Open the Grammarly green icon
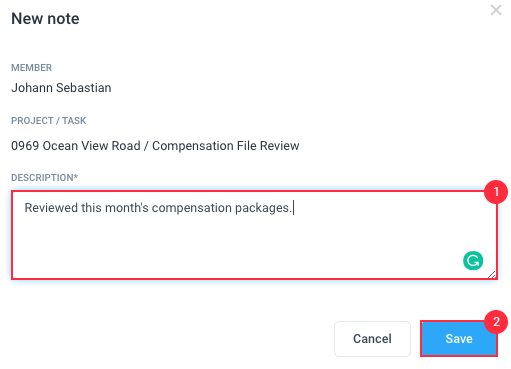Screen dimensions: 511x369 [473, 261]
